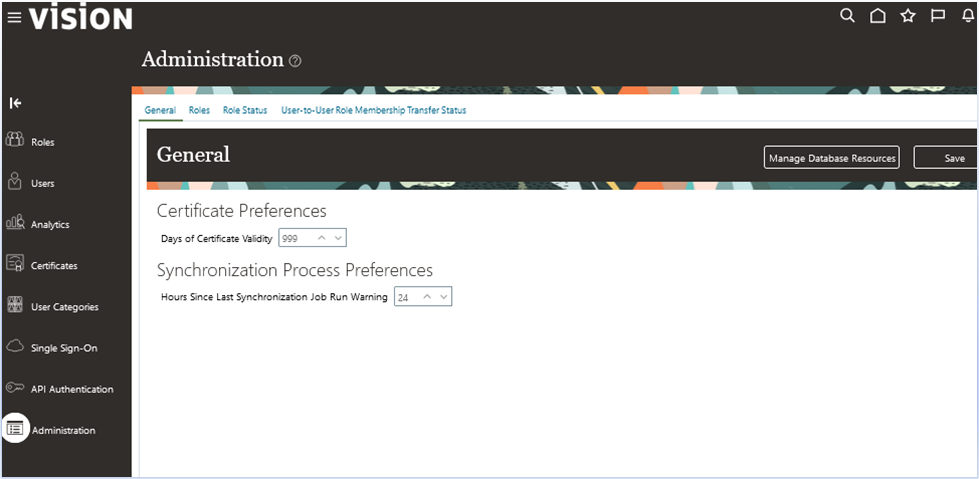
Task: Click the Synchronization Process Preferences heading
Action: (x=295, y=270)
